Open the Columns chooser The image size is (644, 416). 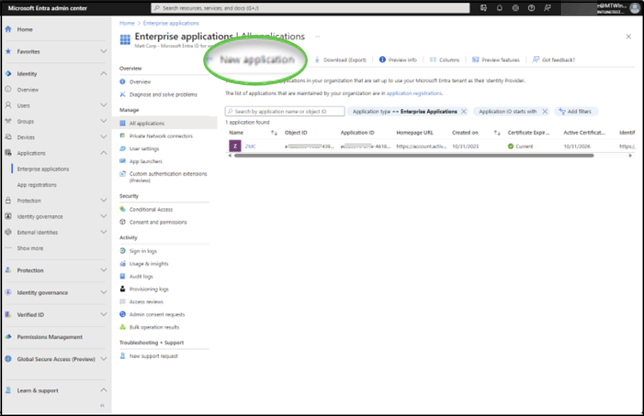pos(444,60)
